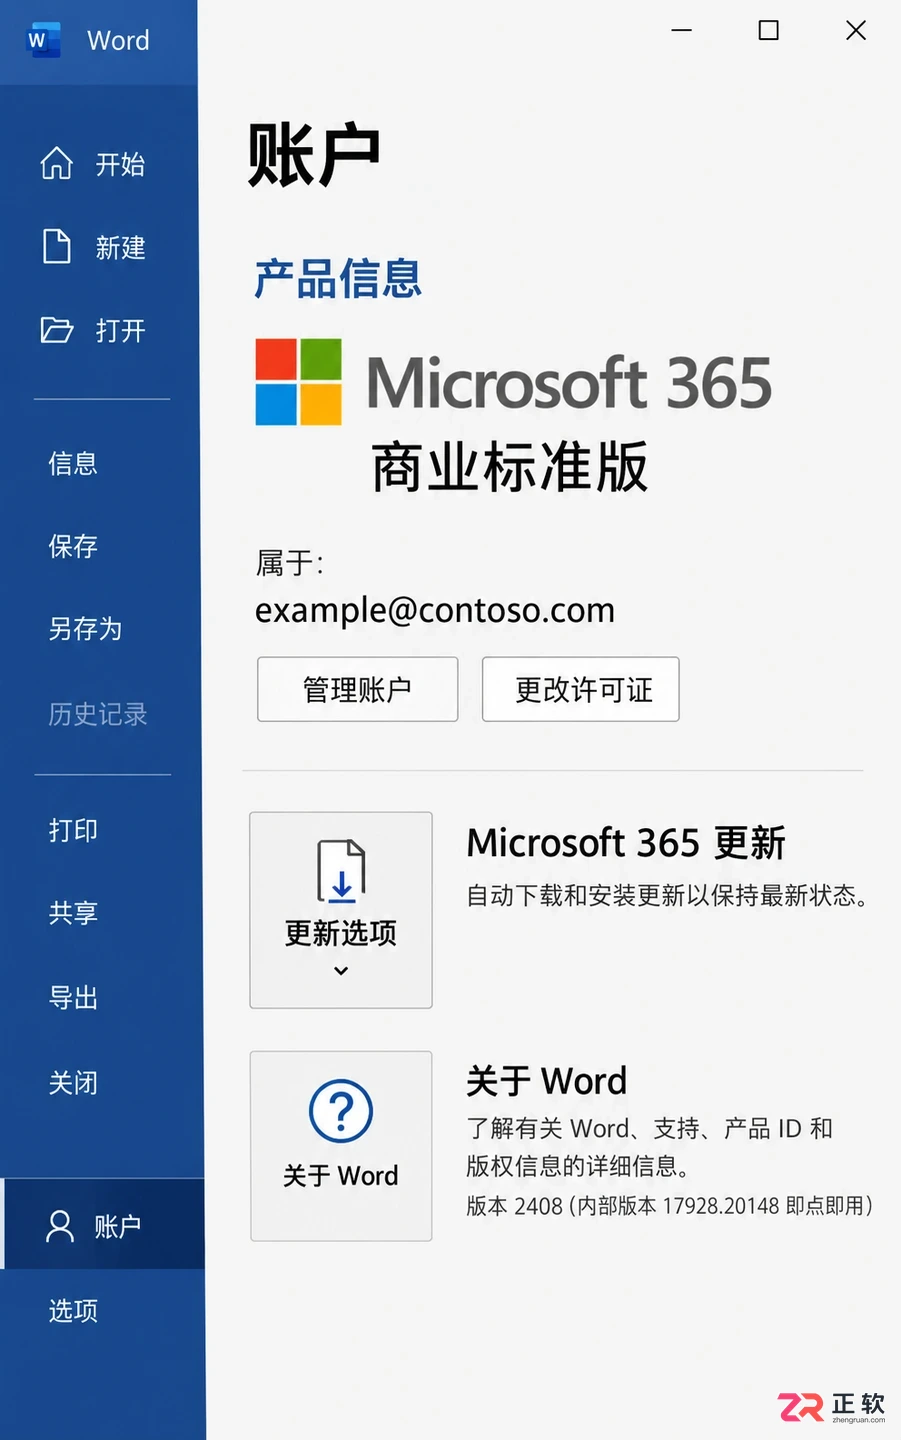Close the Word window
This screenshot has width=901, height=1440.
point(856,30)
